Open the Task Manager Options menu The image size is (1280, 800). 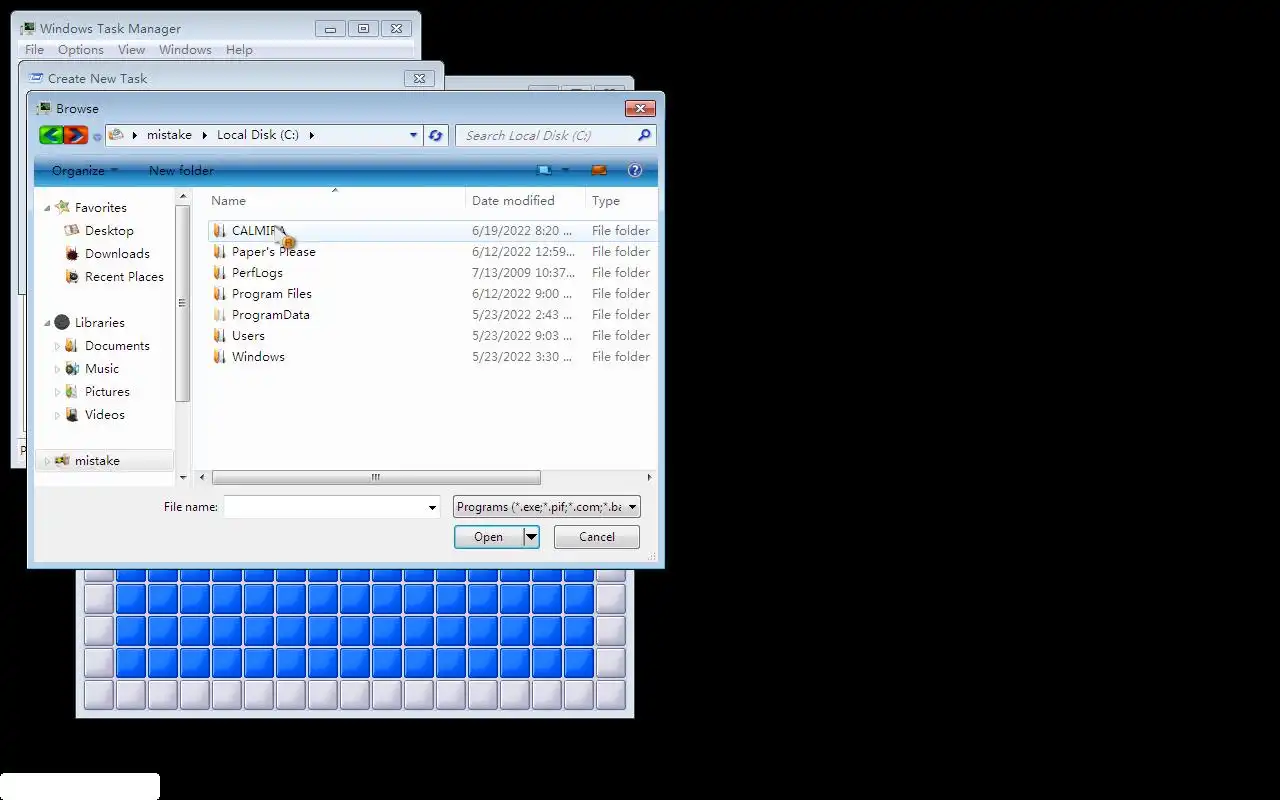pos(81,49)
